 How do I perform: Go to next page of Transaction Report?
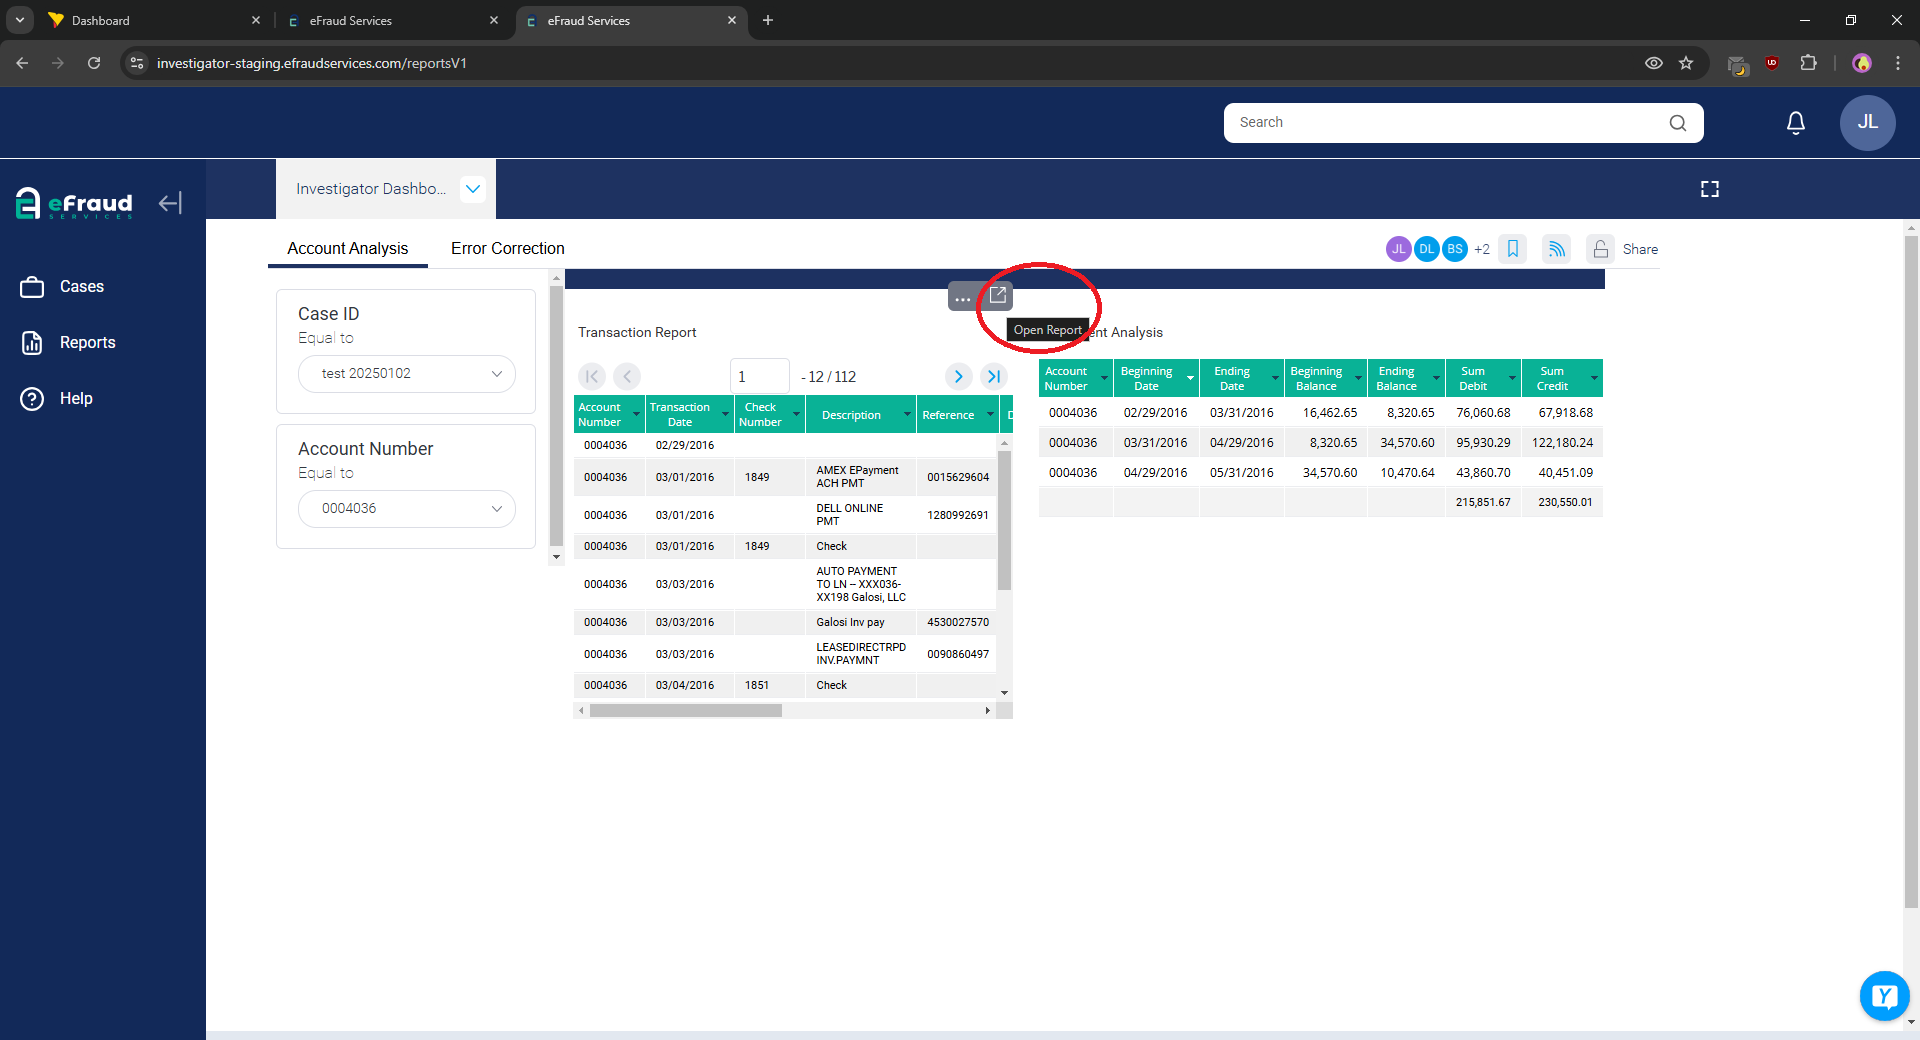(x=958, y=376)
